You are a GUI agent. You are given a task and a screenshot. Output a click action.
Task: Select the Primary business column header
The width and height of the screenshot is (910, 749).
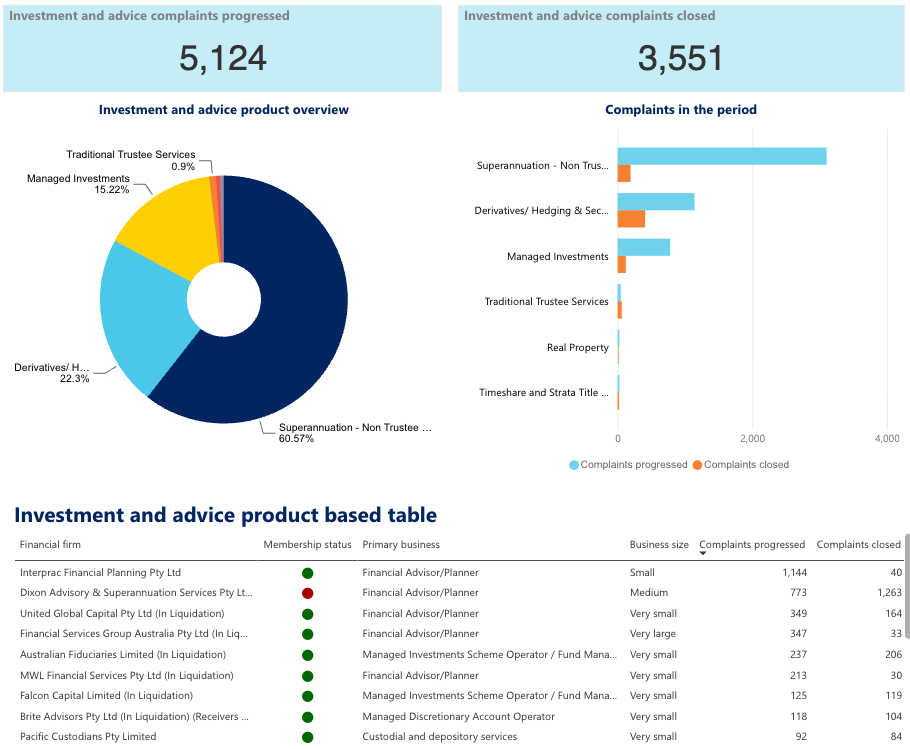(x=401, y=544)
